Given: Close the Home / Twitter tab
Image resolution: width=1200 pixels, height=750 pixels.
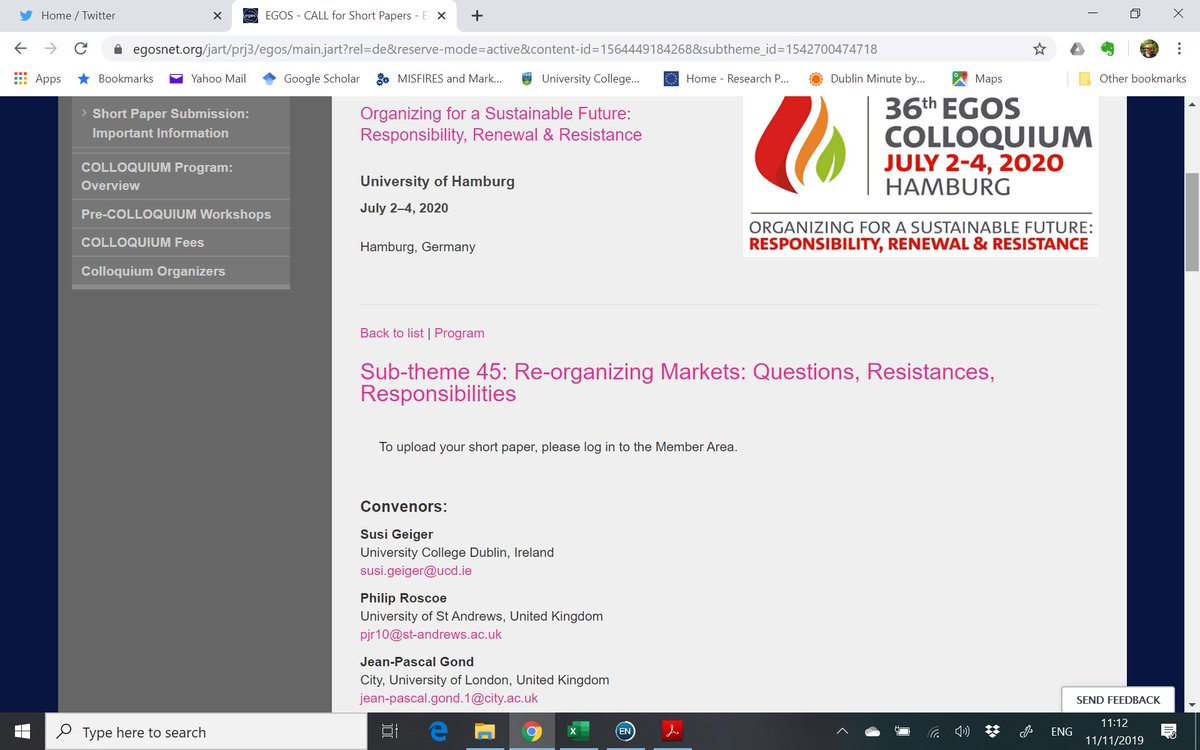Looking at the screenshot, I should [x=217, y=16].
